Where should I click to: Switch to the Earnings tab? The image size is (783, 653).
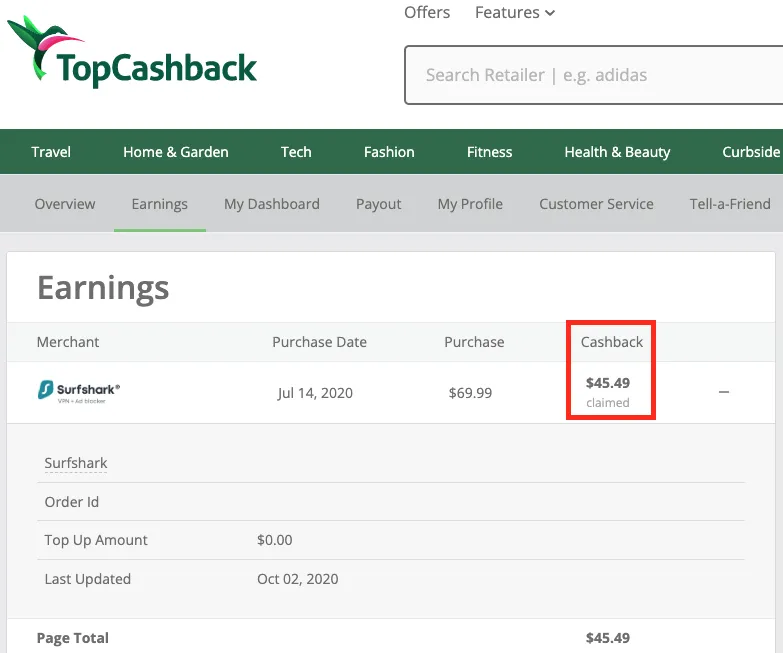tap(160, 204)
